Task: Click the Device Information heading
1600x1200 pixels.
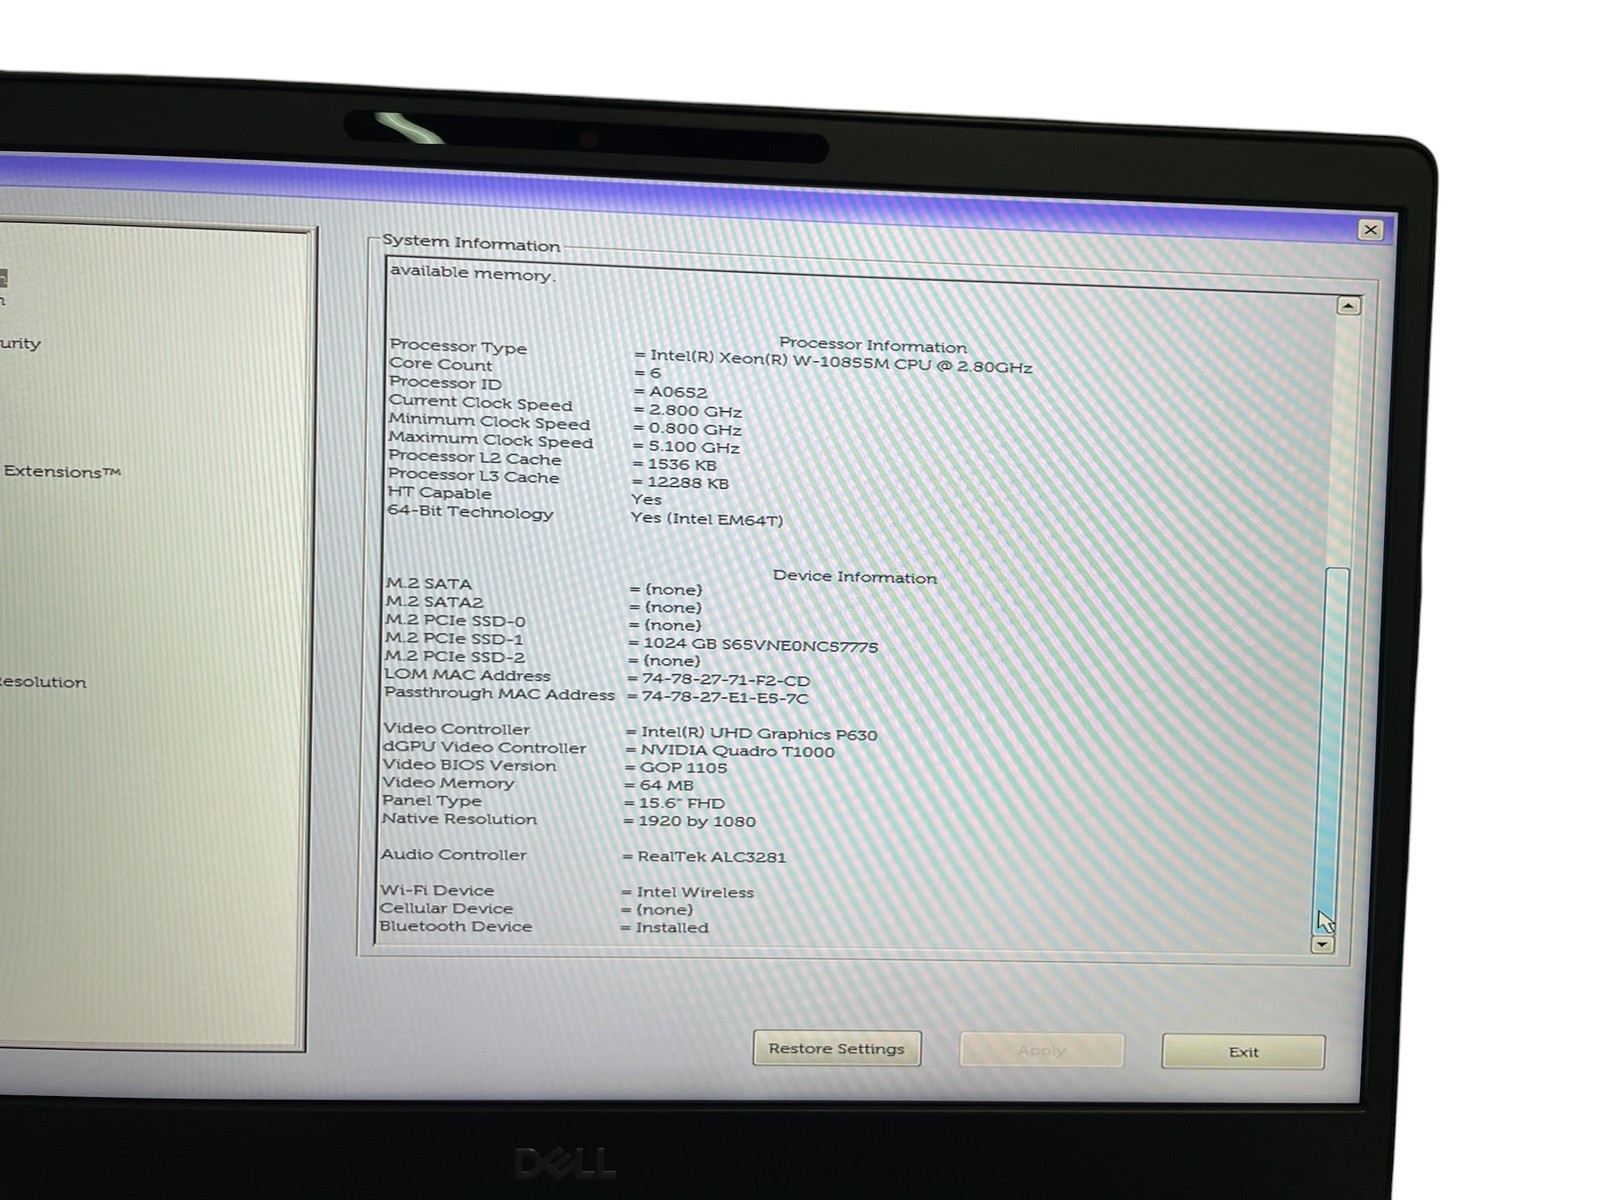Action: click(x=855, y=577)
